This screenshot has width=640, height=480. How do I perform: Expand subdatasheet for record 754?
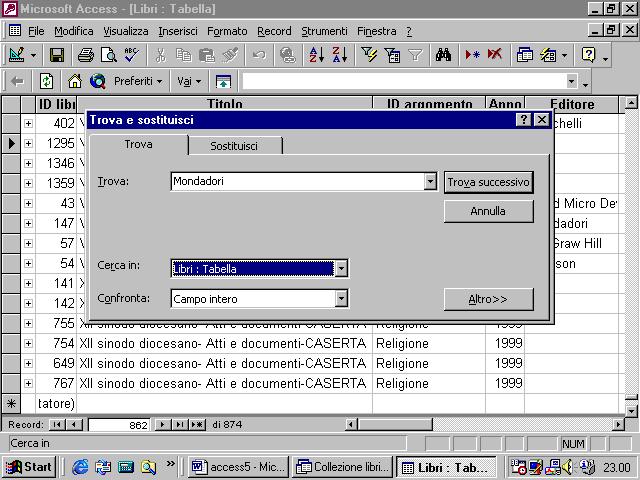pyautogui.click(x=28, y=344)
